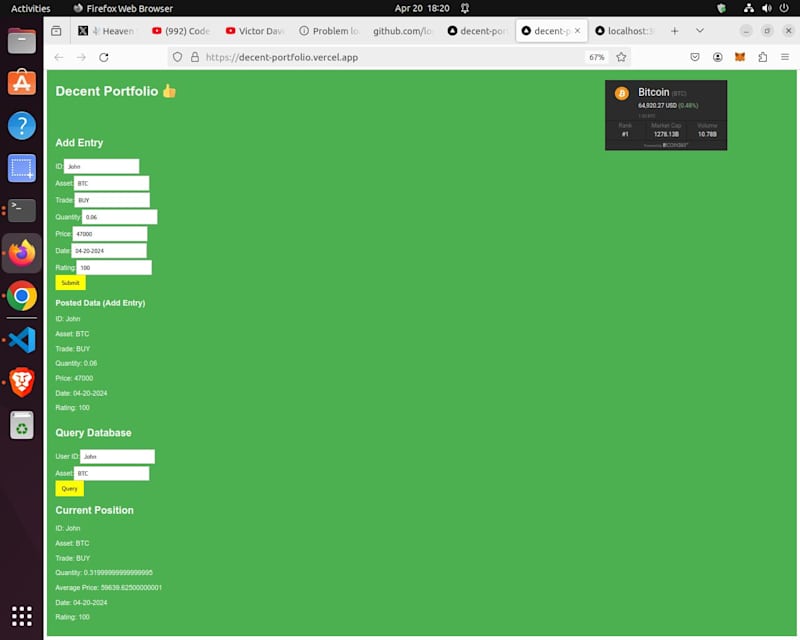Show Applications grid
The image size is (800, 640).
click(21, 616)
